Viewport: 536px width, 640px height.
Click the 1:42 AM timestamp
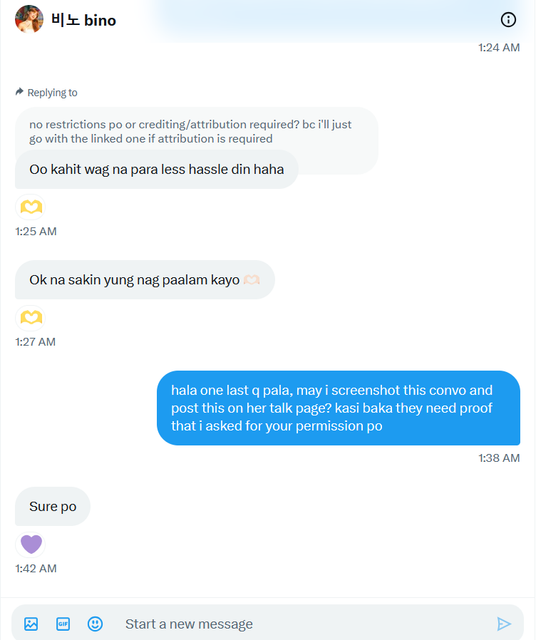36,568
